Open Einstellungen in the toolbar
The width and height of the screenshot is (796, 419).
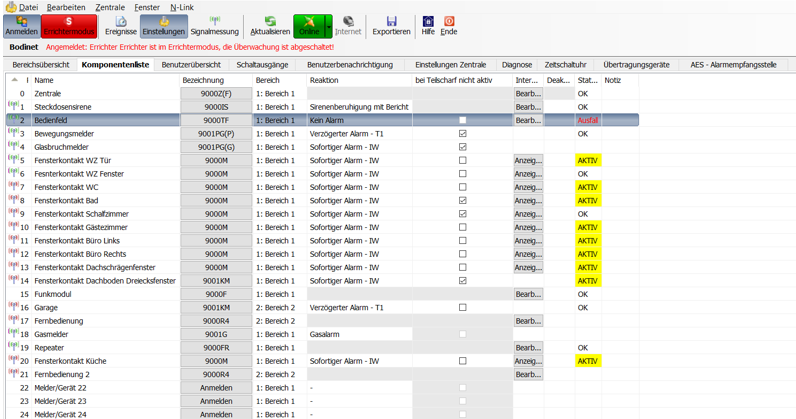(163, 25)
